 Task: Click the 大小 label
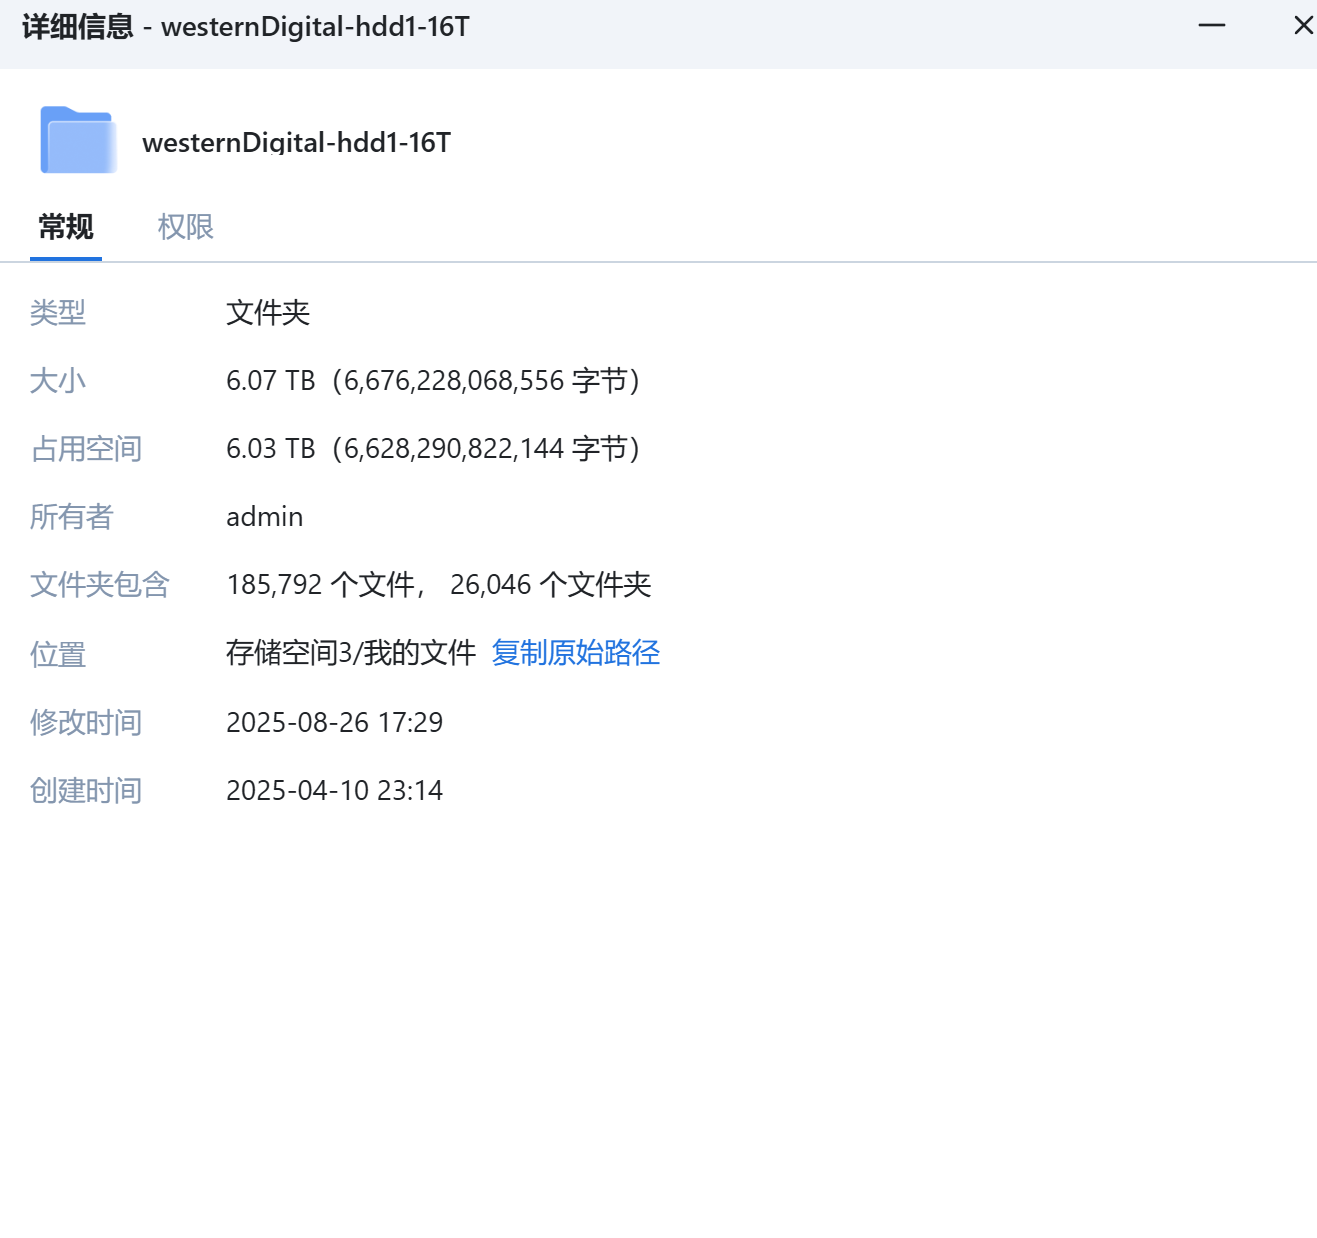pyautogui.click(x=58, y=381)
